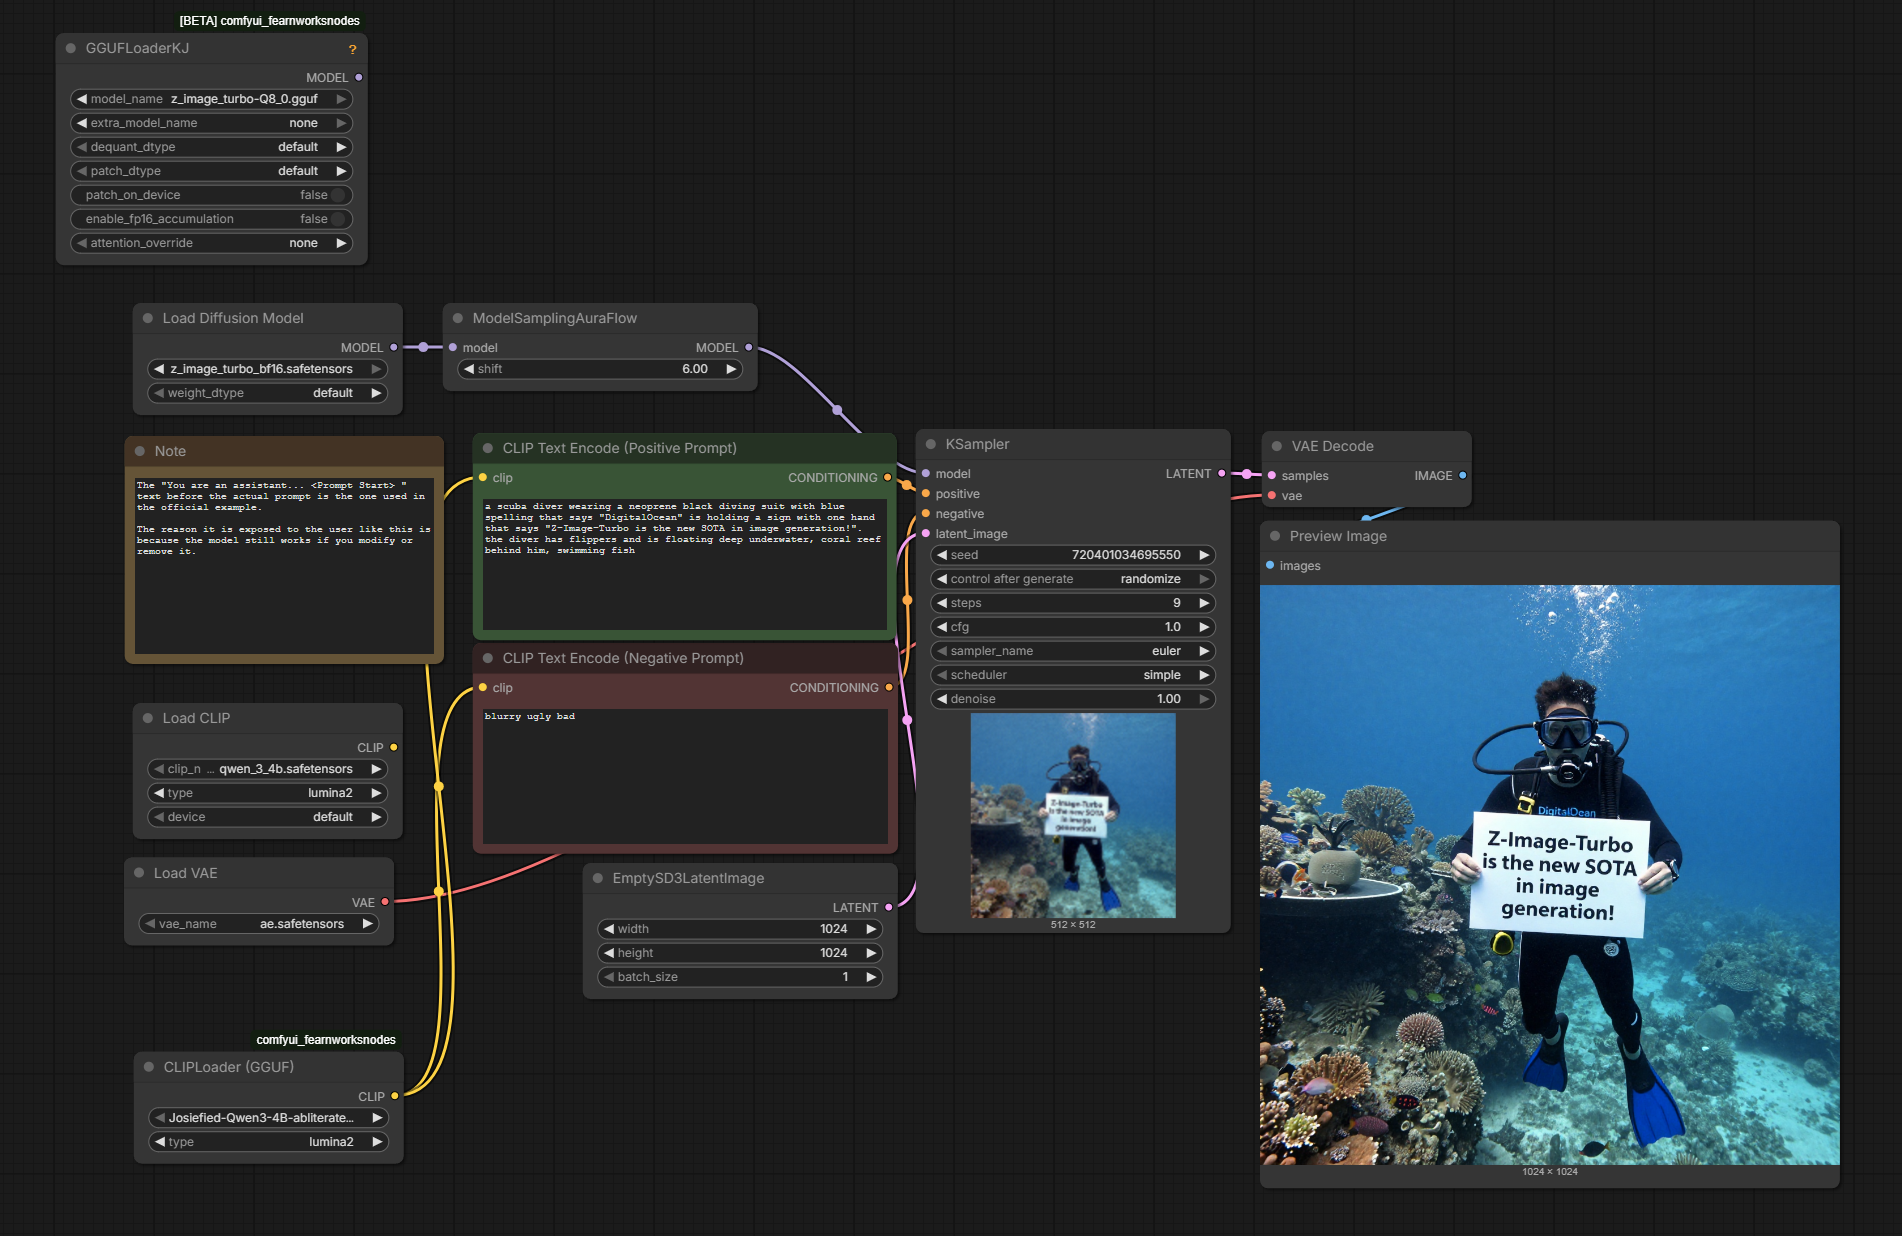This screenshot has width=1902, height=1236.
Task: Open the attention_override dropdown
Action: tap(212, 243)
